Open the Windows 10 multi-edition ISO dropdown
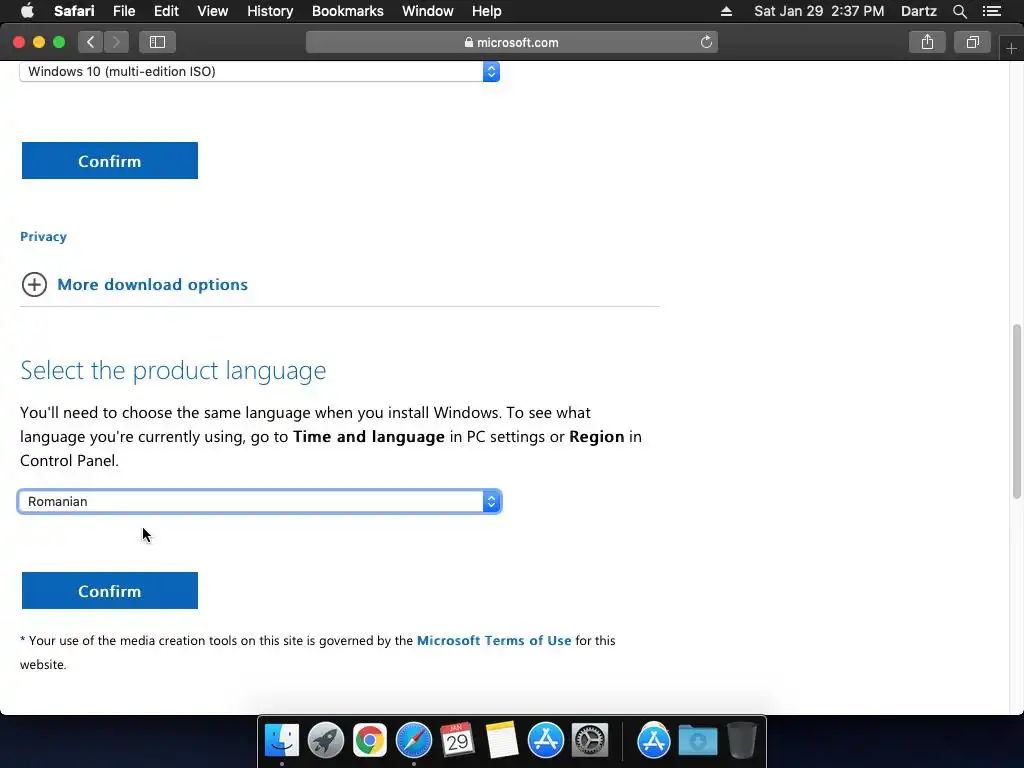The height and width of the screenshot is (768, 1024). 260,71
